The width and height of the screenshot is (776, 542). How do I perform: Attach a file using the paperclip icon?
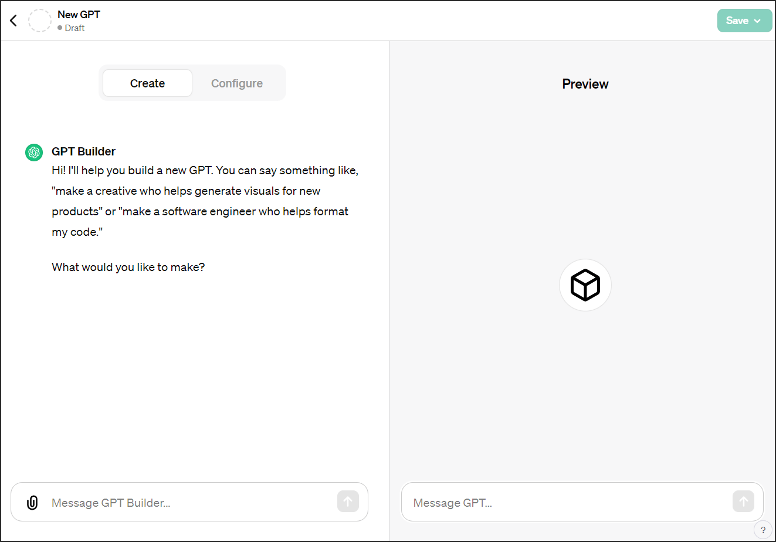point(32,502)
